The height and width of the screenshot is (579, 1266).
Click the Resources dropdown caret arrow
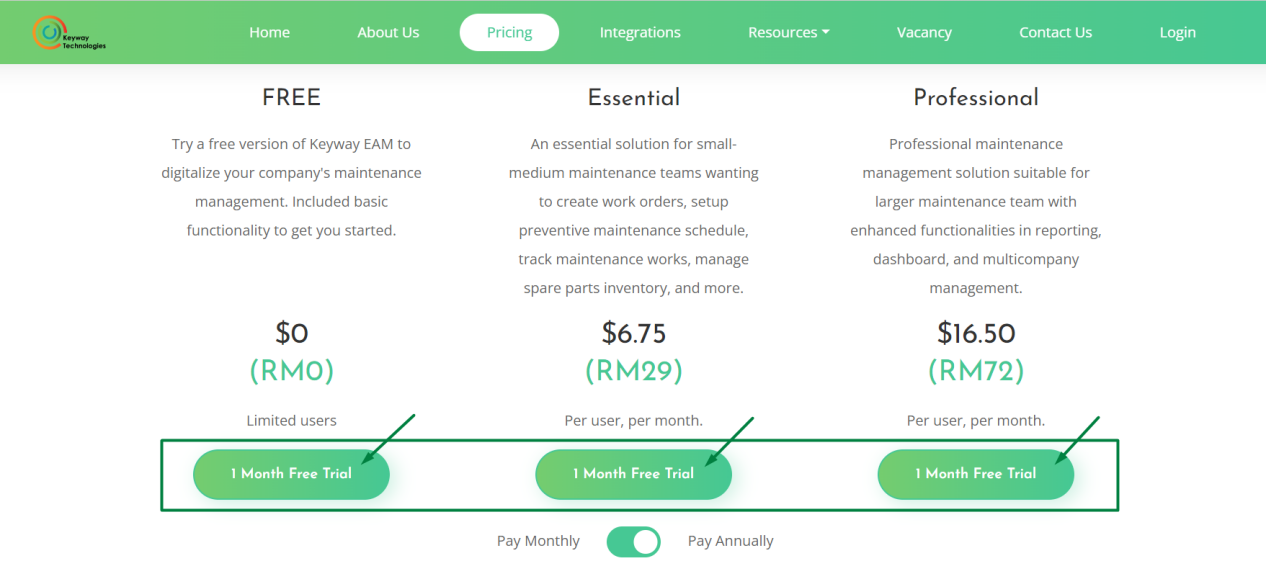[x=826, y=33]
